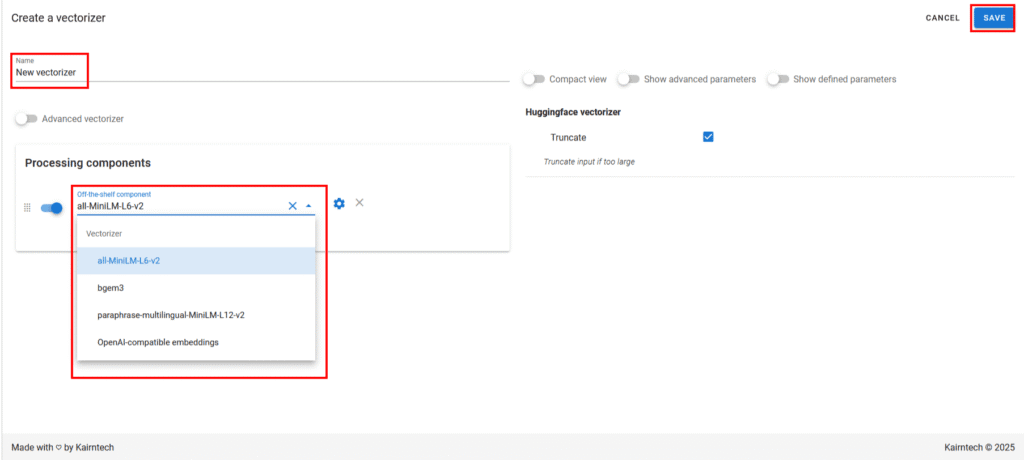1024x460 pixels.
Task: Toggle the Advanced vectorizer switch
Action: pos(26,119)
